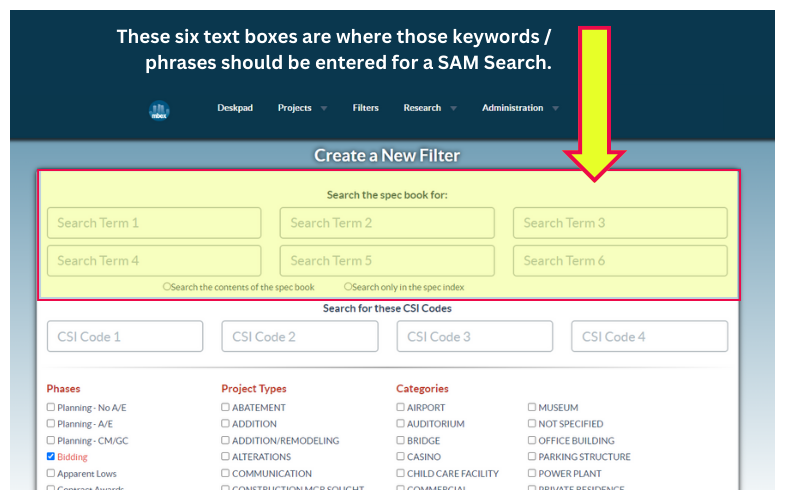Image resolution: width=785 pixels, height=500 pixels.
Task: Enable the CASINO category checkbox
Action: (401, 457)
